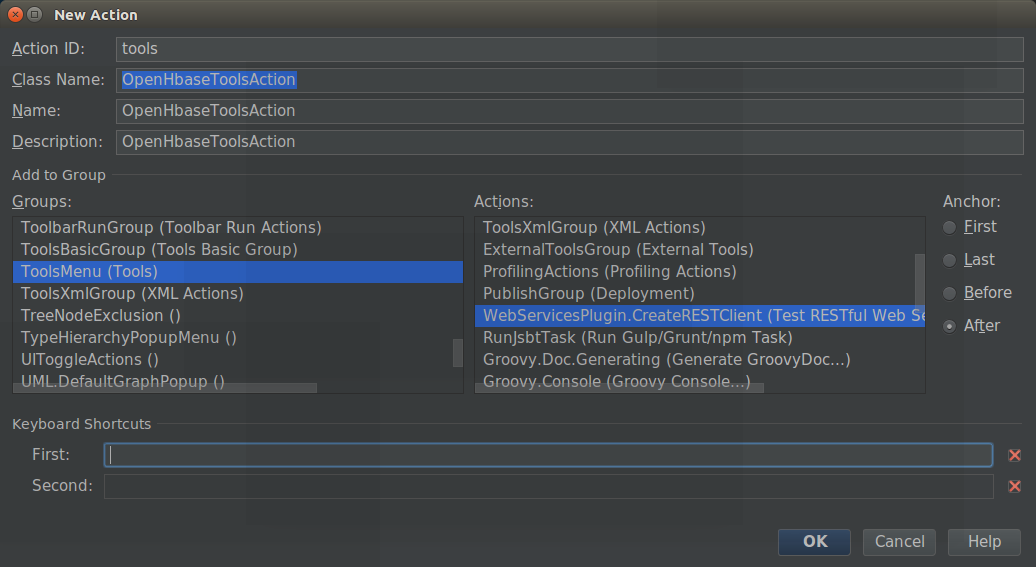Image resolution: width=1036 pixels, height=567 pixels.
Task: Select the After anchor radio button
Action: [950, 326]
